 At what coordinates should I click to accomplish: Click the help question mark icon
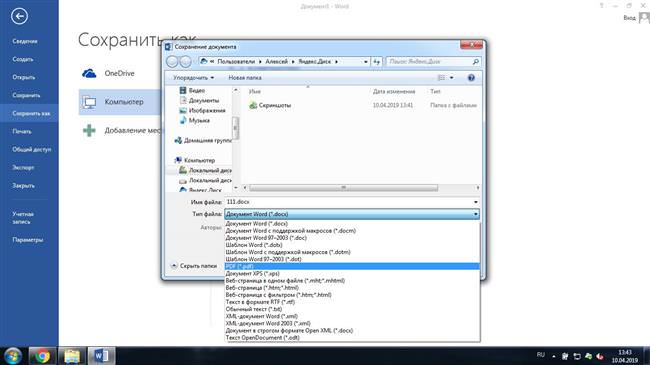[x=471, y=78]
